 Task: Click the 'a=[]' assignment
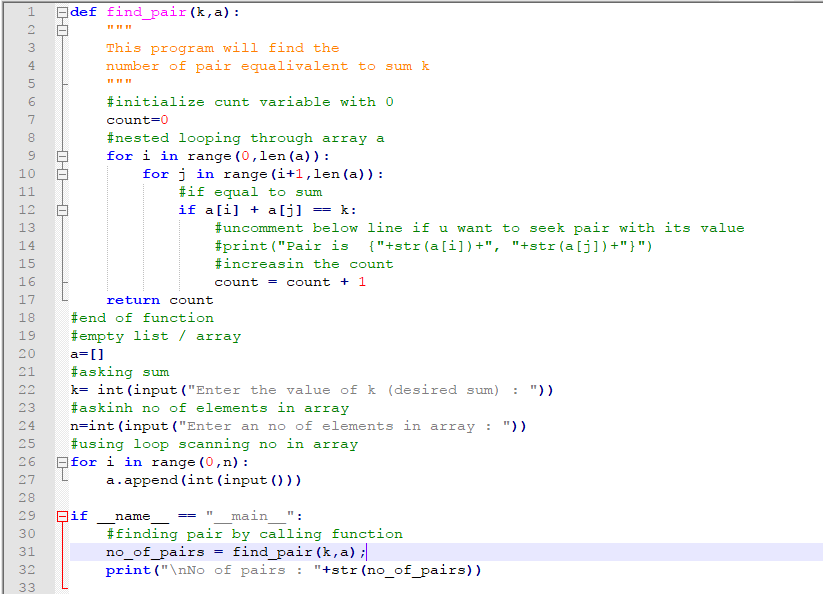(x=87, y=354)
